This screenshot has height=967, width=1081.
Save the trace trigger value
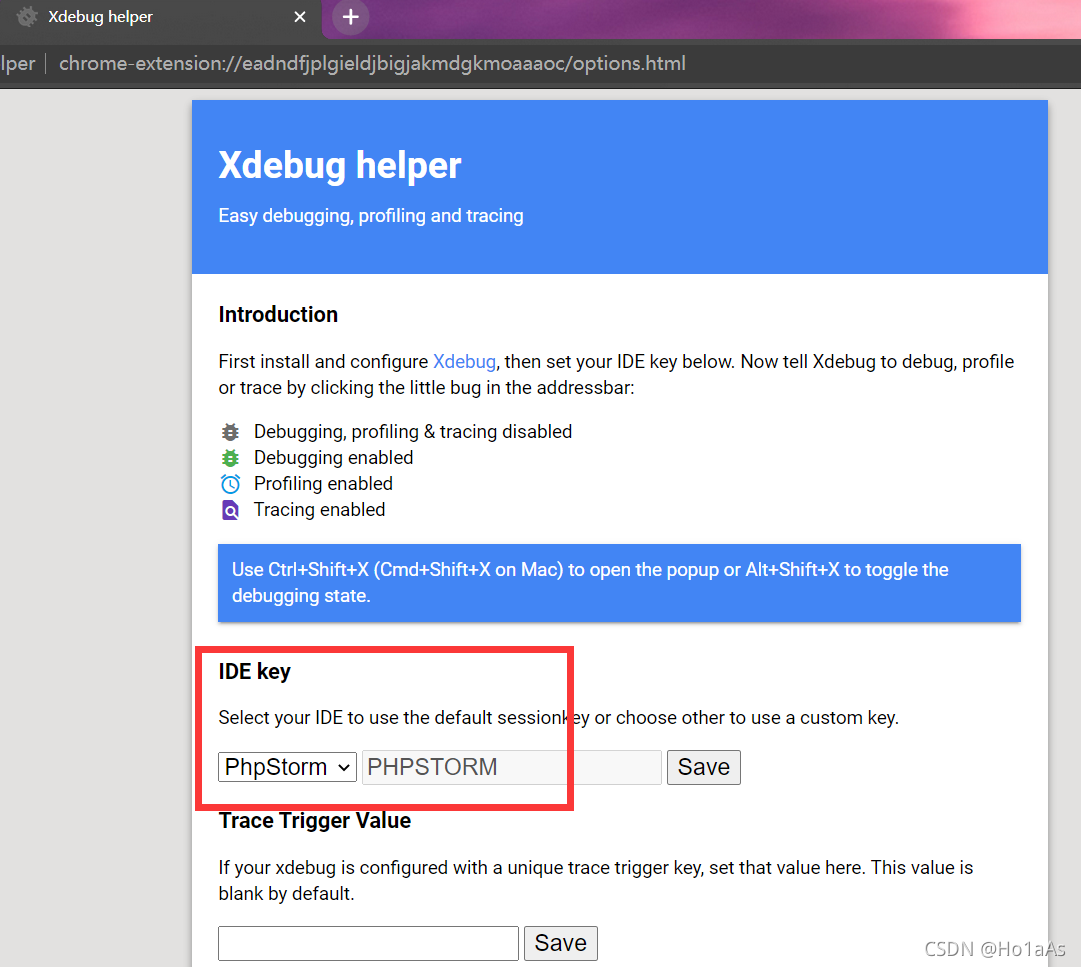[560, 943]
